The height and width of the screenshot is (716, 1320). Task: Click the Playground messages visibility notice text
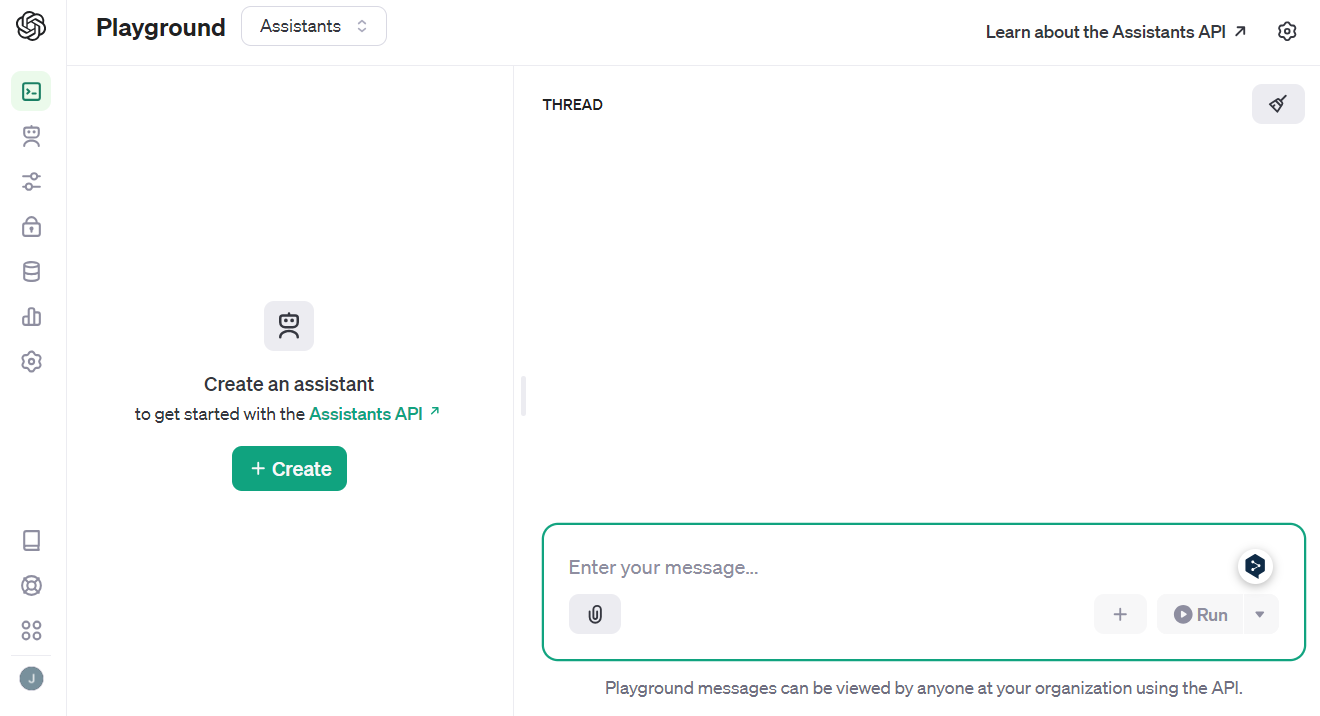(x=924, y=688)
